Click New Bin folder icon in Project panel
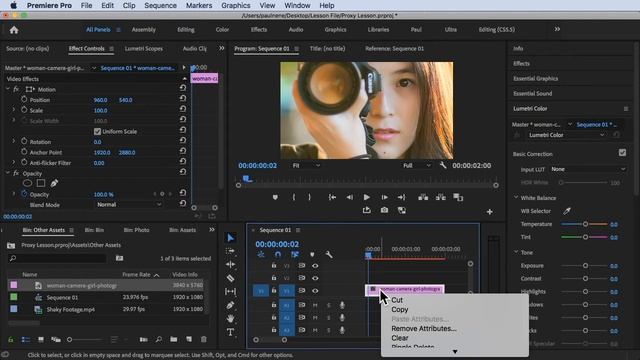The image size is (640, 360). tap(173, 339)
